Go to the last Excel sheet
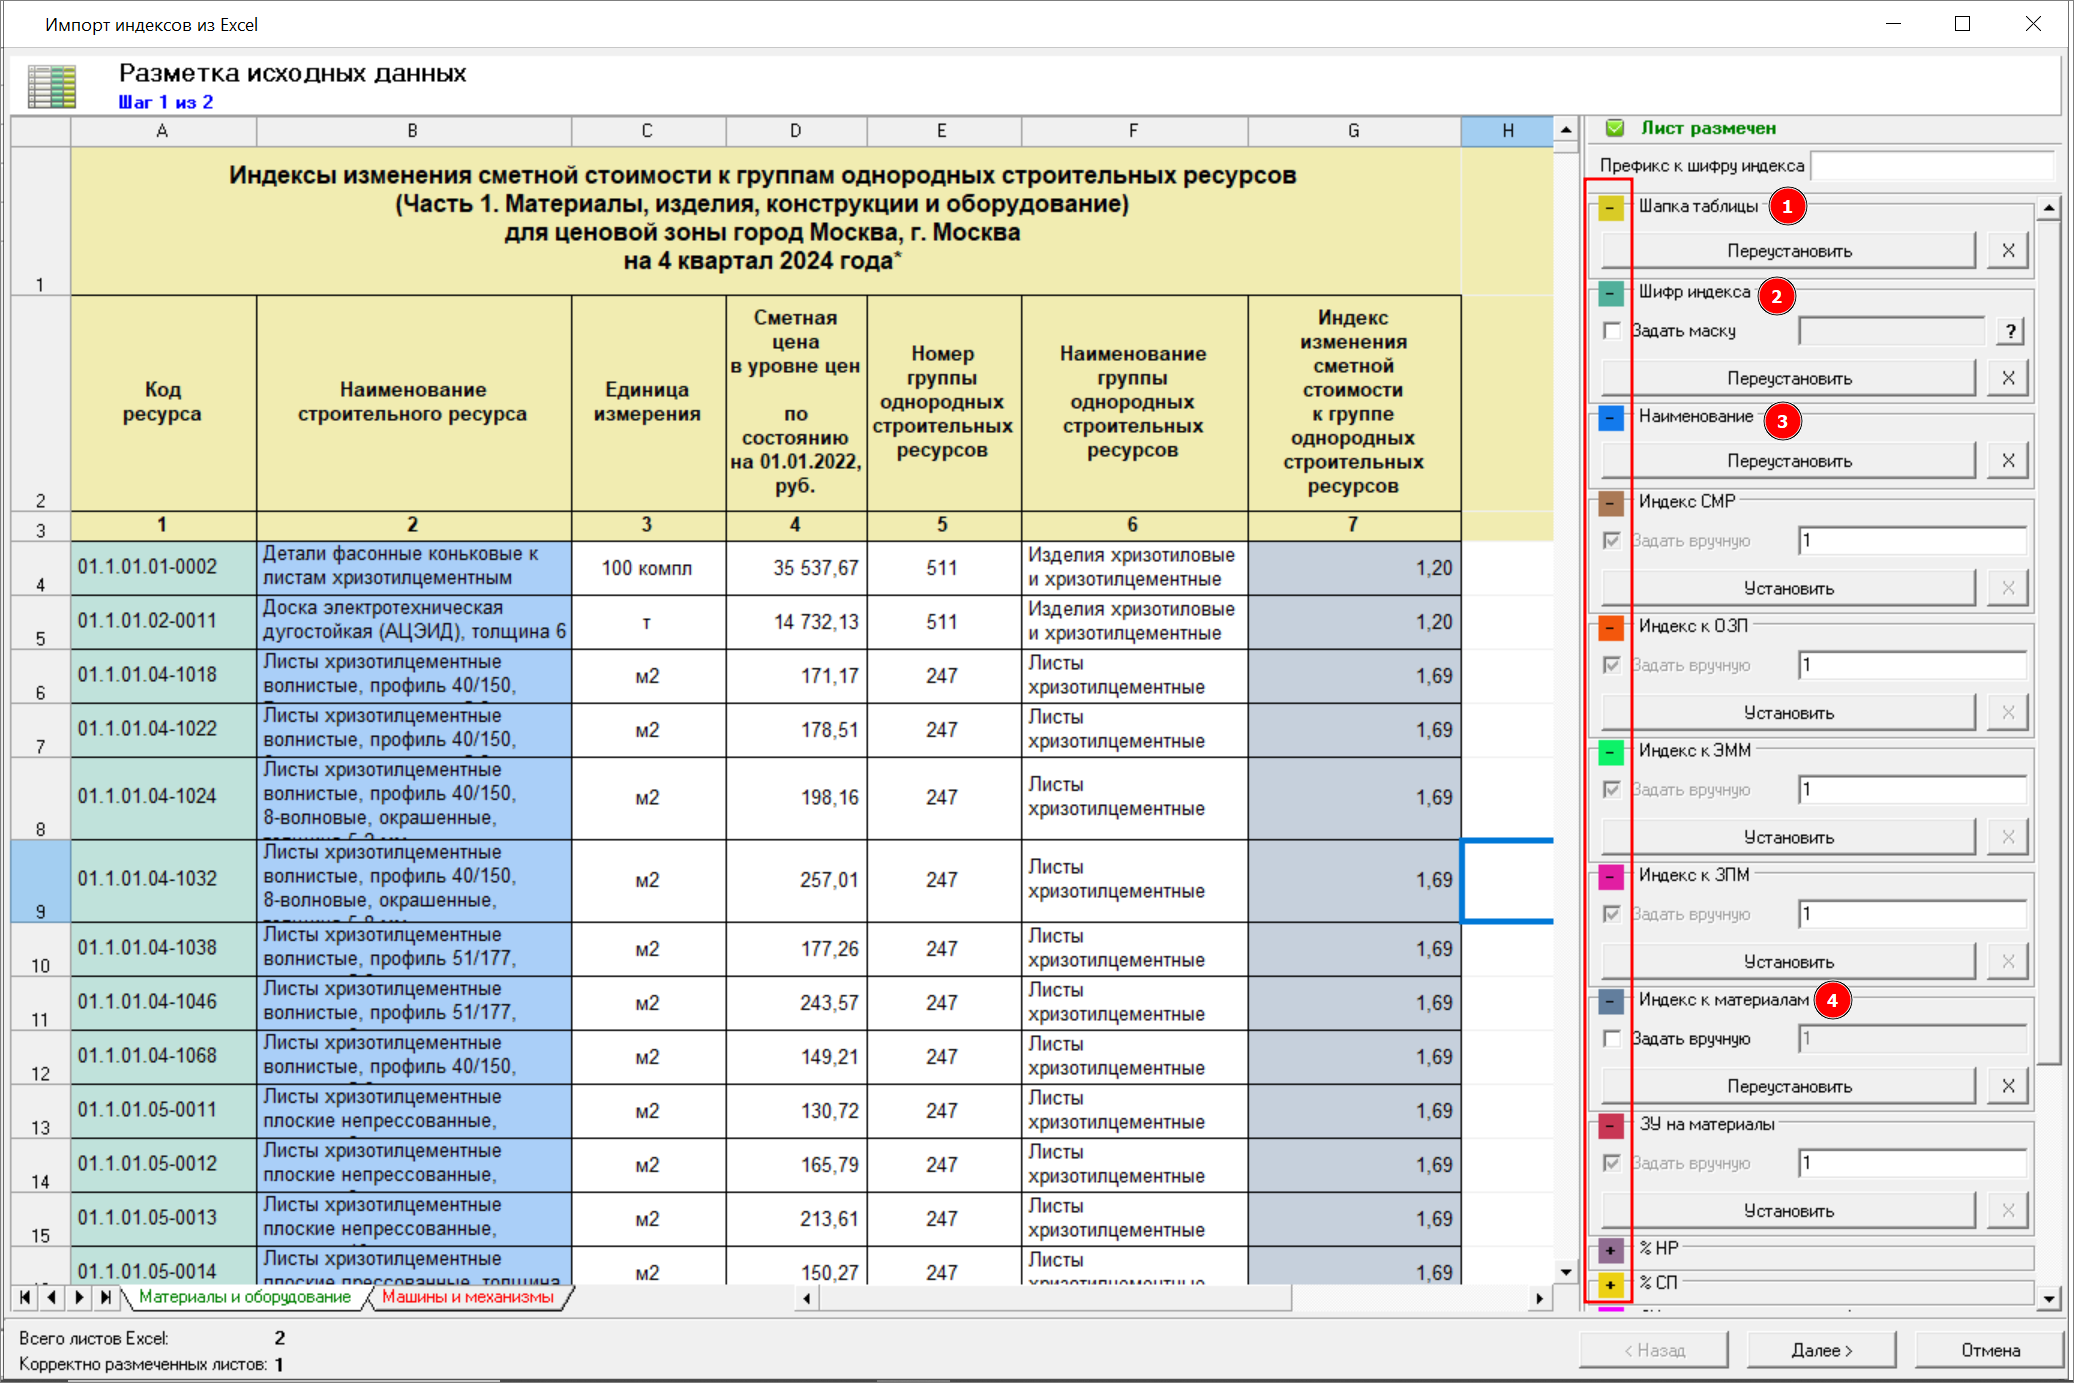Screen dimensions: 2074x1383 pyautogui.click(x=106, y=1297)
